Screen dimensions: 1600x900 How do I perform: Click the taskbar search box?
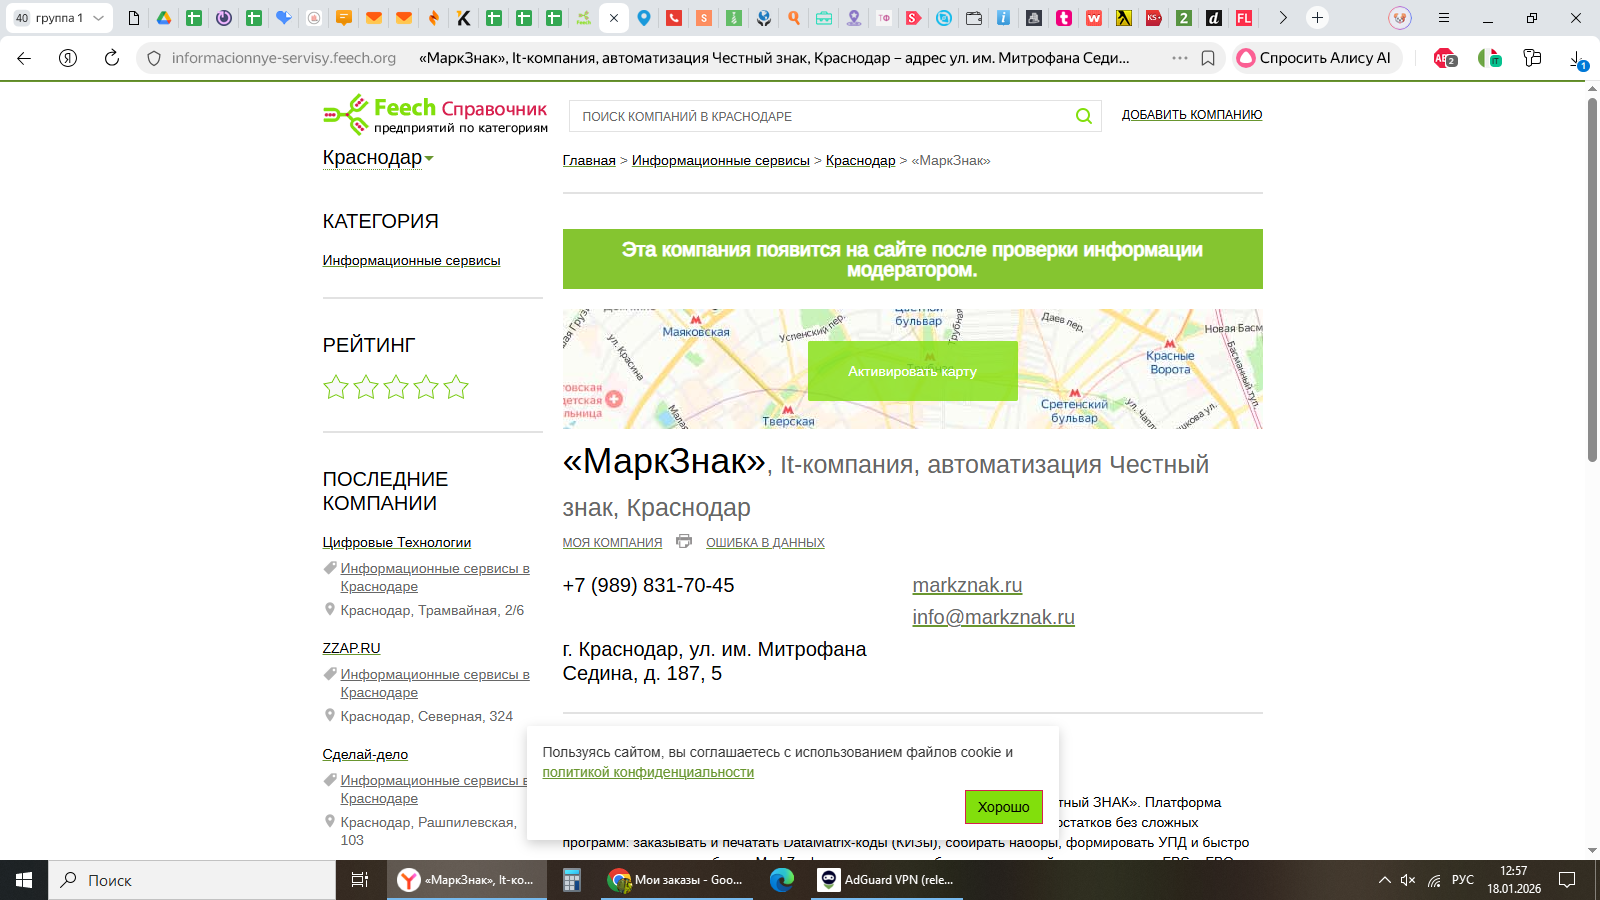tap(192, 880)
